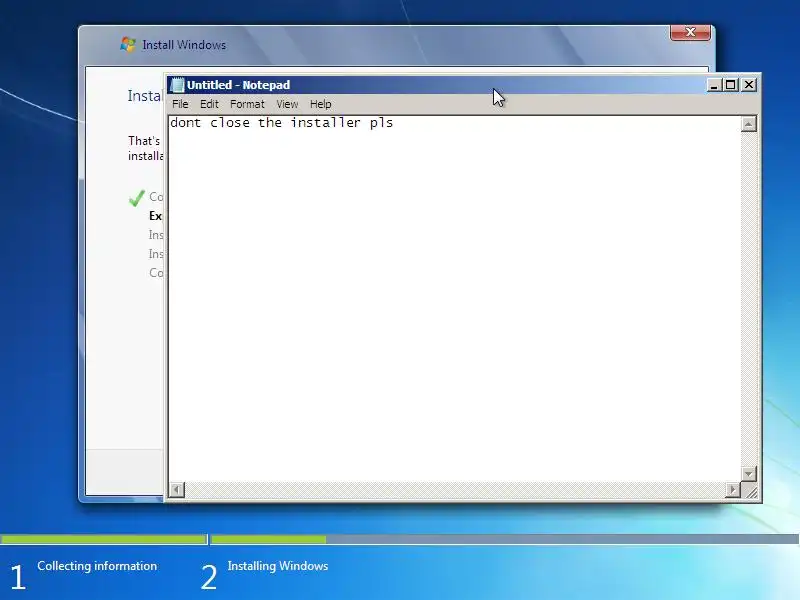
Task: Open the View menu in Notepad
Action: tap(287, 104)
